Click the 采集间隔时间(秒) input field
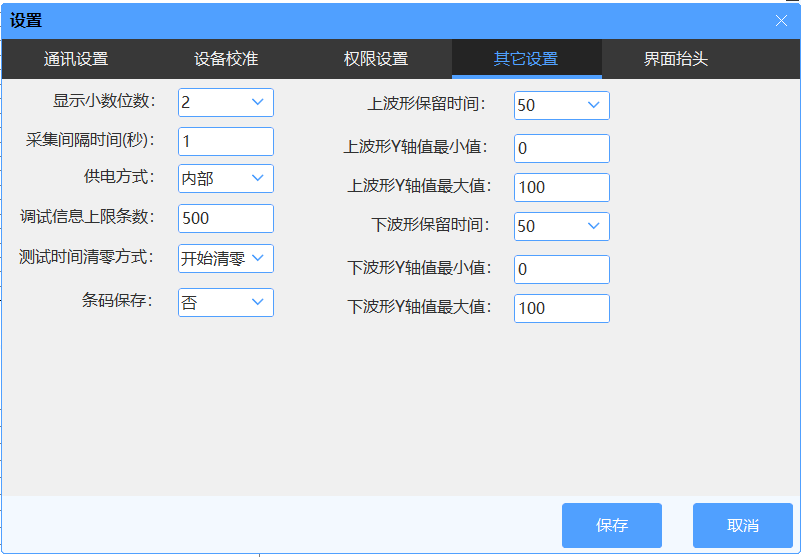The image size is (801, 557). click(x=226, y=141)
